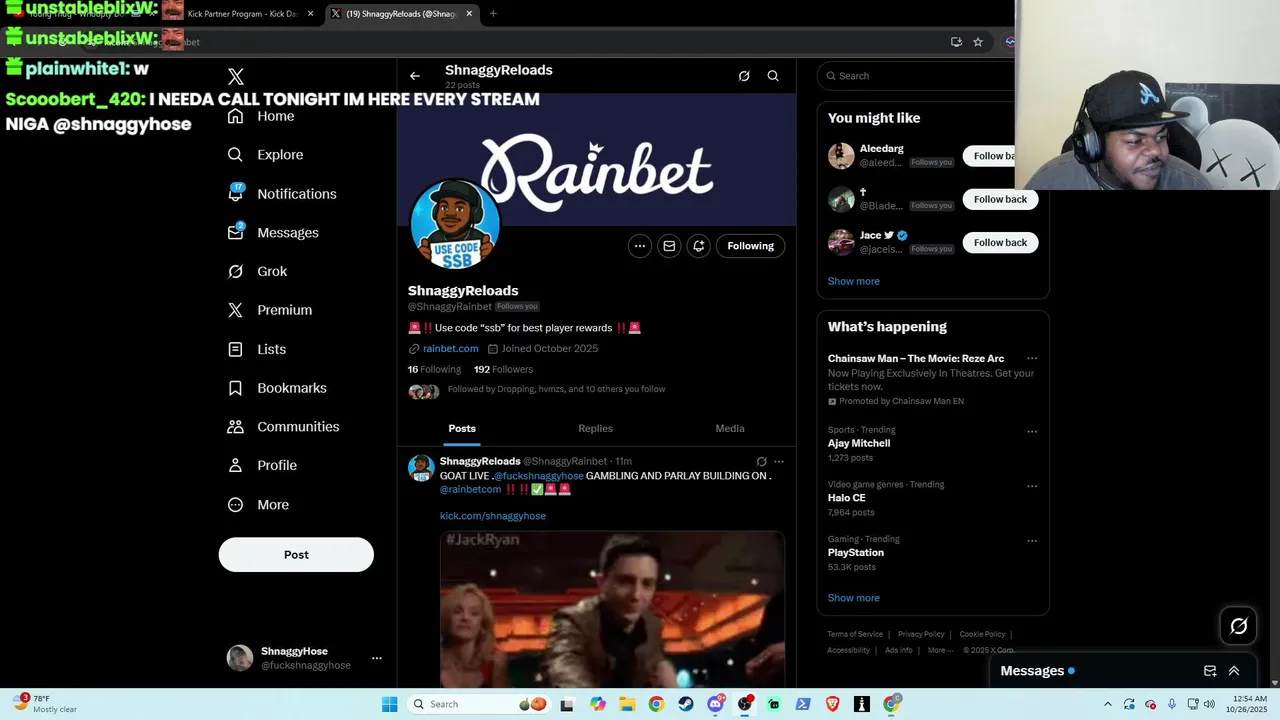Click the envelope message icon on profile
The width and height of the screenshot is (1280, 720).
[669, 246]
